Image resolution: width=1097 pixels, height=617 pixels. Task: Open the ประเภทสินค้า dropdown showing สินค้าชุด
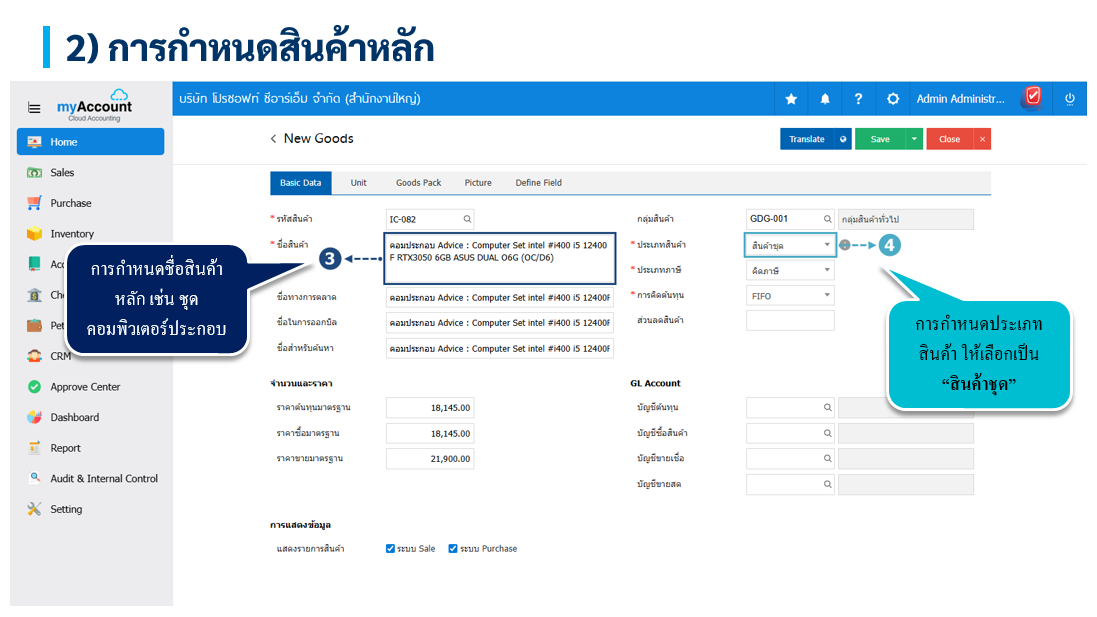click(790, 245)
